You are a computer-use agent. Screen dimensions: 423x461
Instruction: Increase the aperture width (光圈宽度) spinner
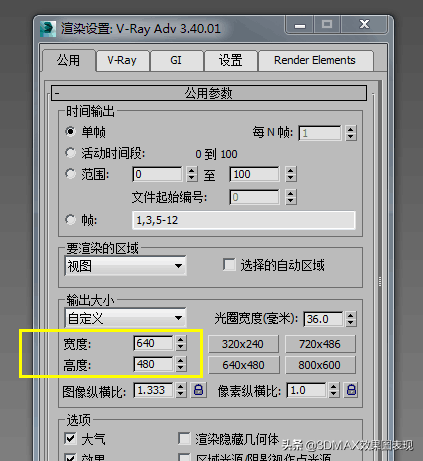tap(350, 315)
